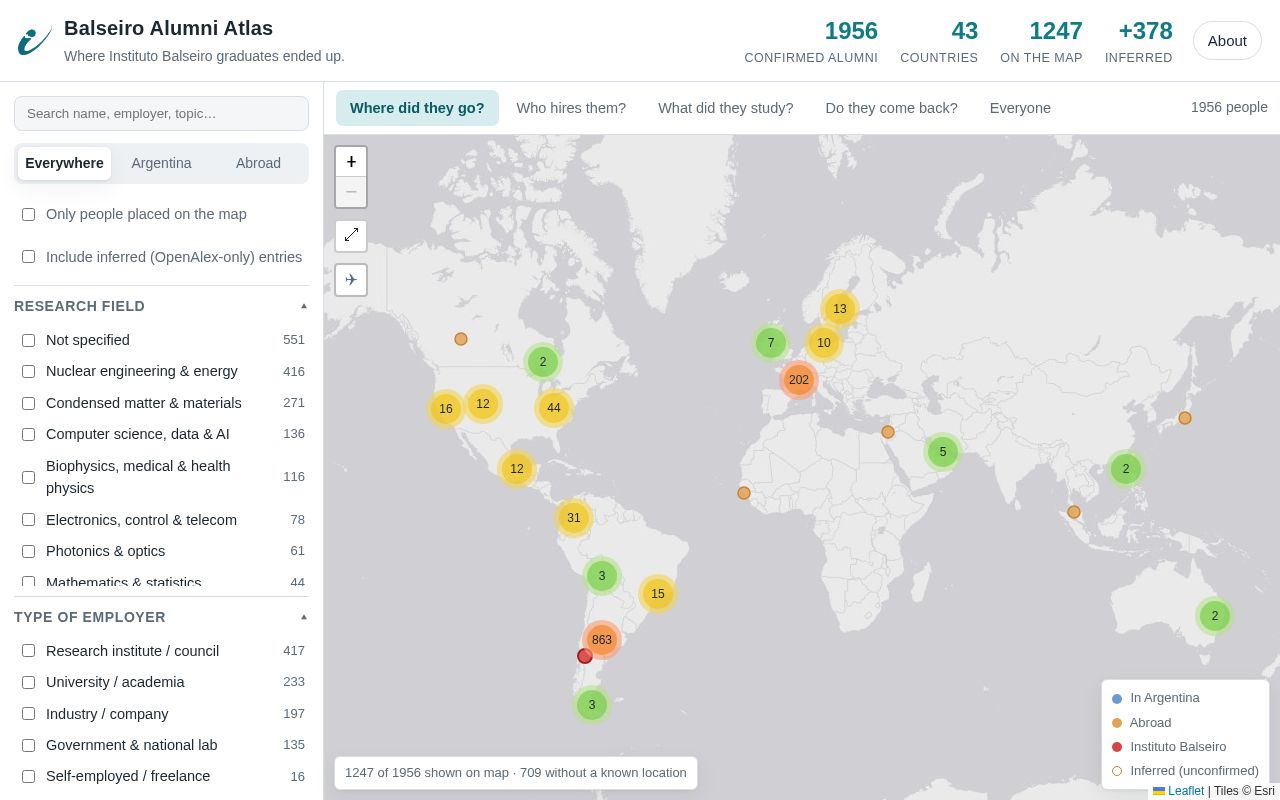This screenshot has height=800, width=1280.
Task: Open the 2 cluster marker in Australia
Action: pos(1215,616)
